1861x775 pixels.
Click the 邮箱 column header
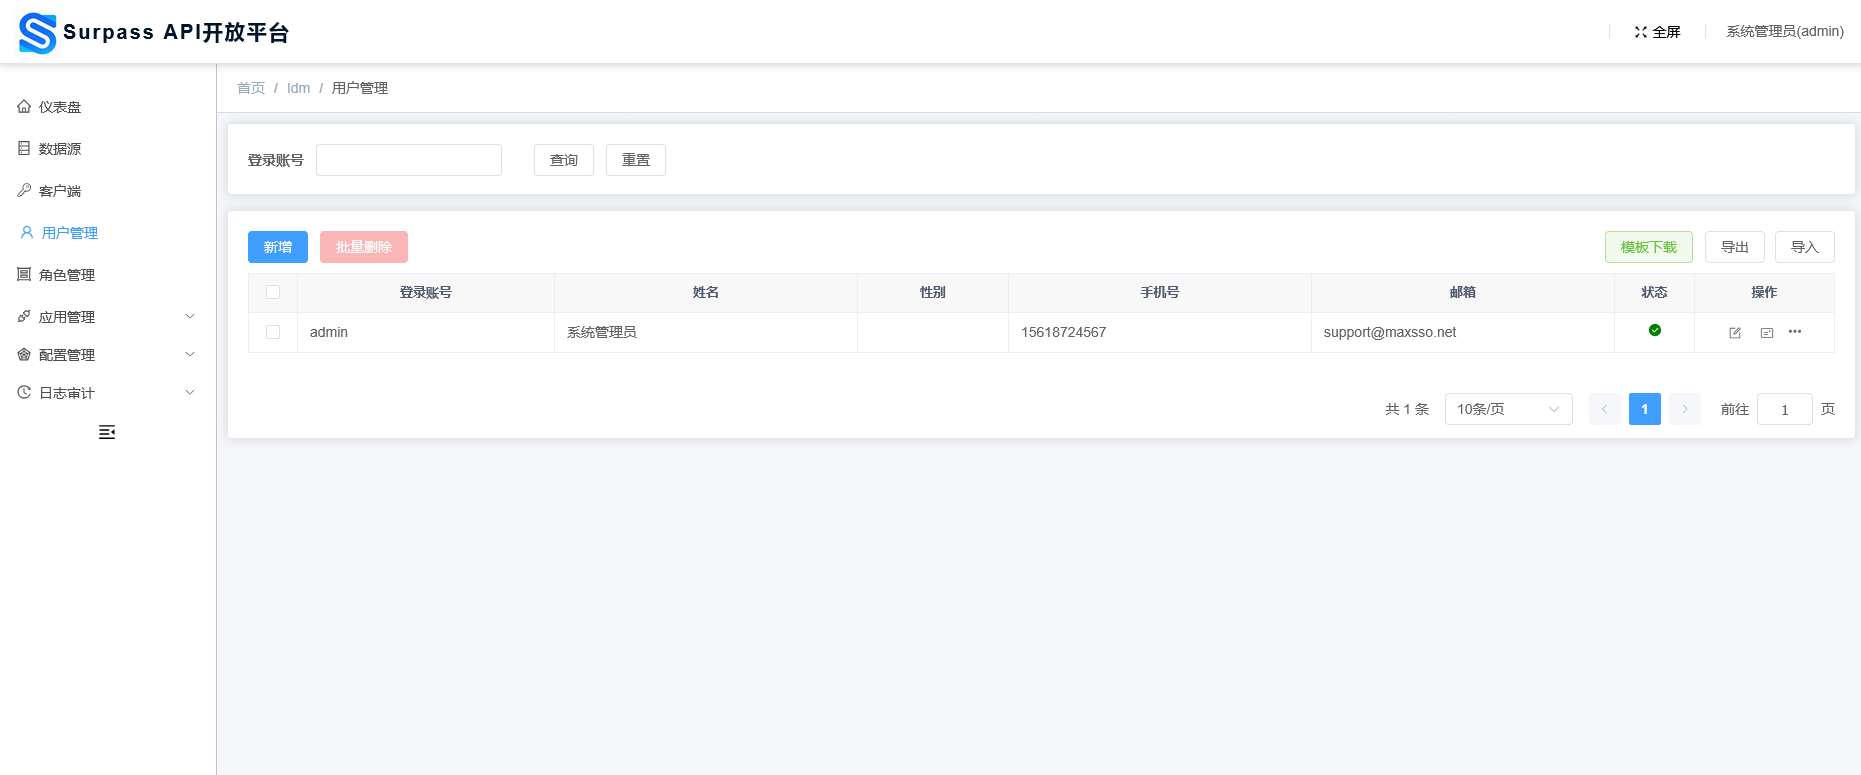coord(1463,292)
